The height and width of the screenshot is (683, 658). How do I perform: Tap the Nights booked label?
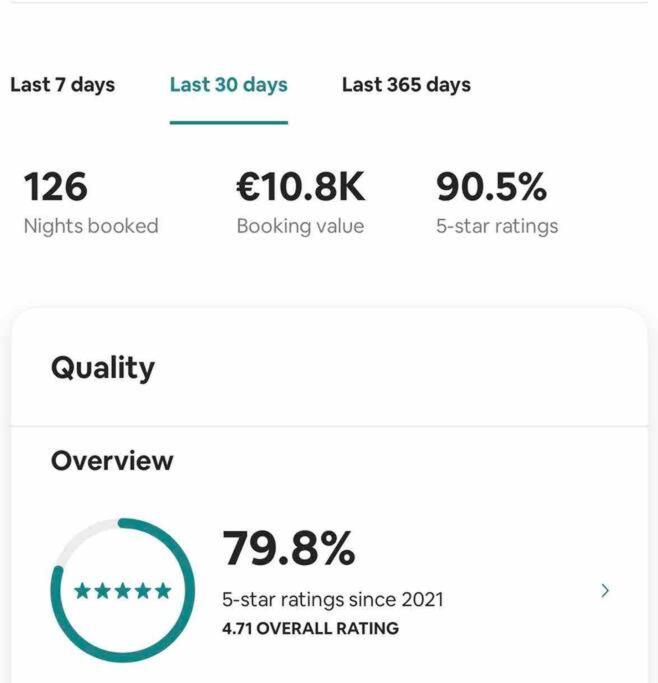click(x=91, y=226)
